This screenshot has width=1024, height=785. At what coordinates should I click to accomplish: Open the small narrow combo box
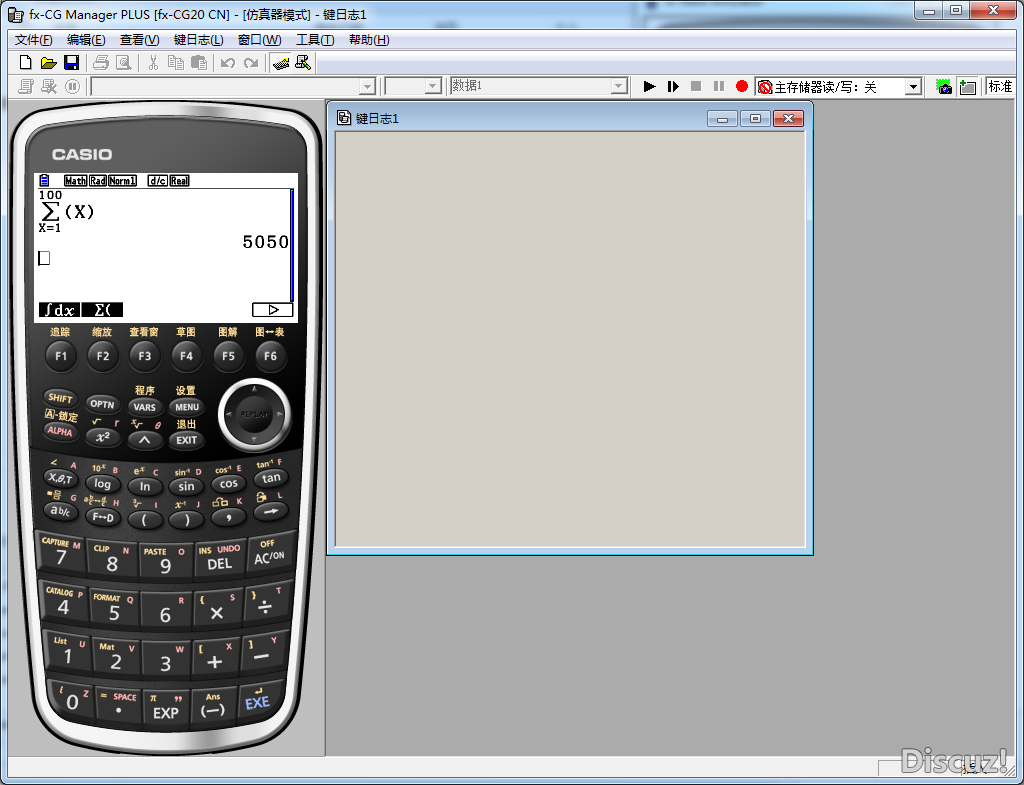(x=432, y=86)
